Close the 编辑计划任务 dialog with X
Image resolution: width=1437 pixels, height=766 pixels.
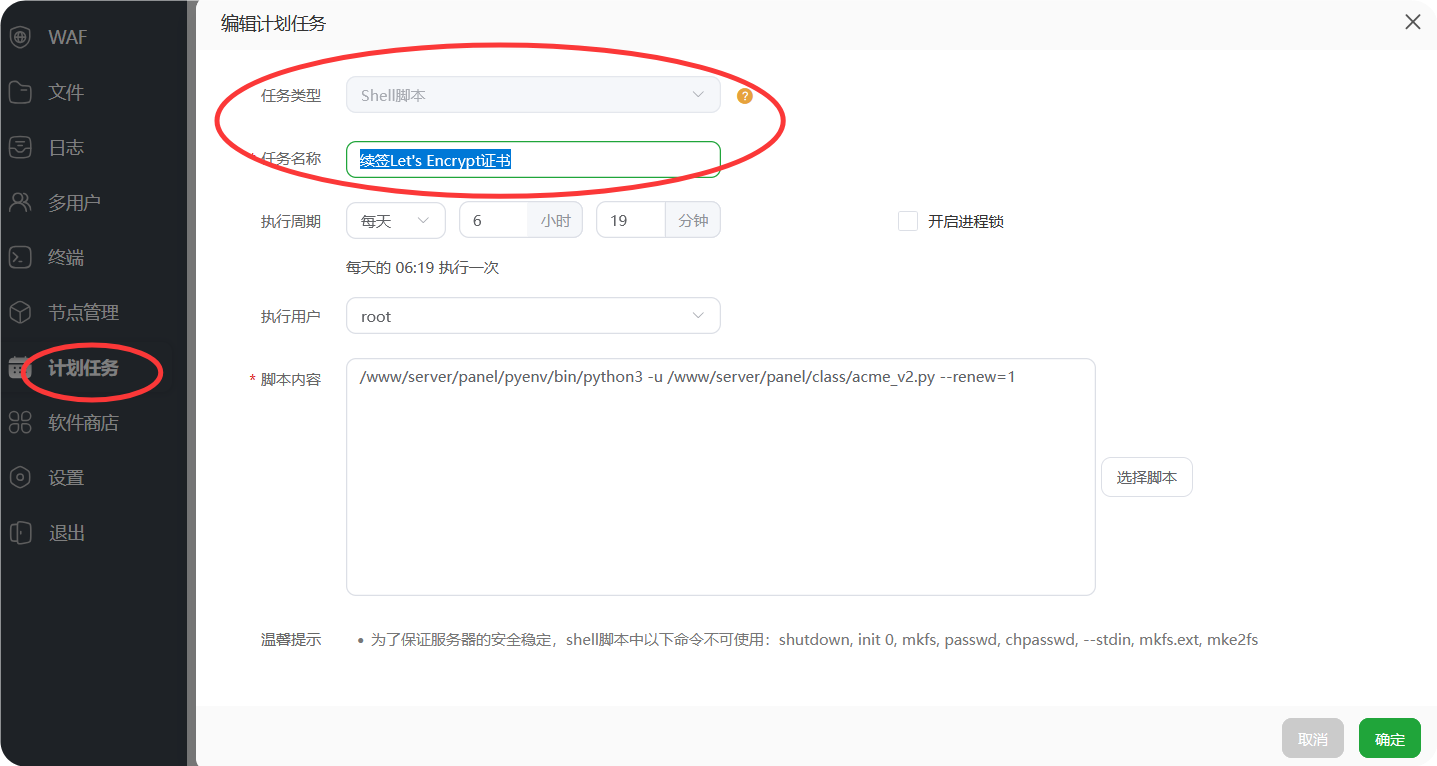1412,22
